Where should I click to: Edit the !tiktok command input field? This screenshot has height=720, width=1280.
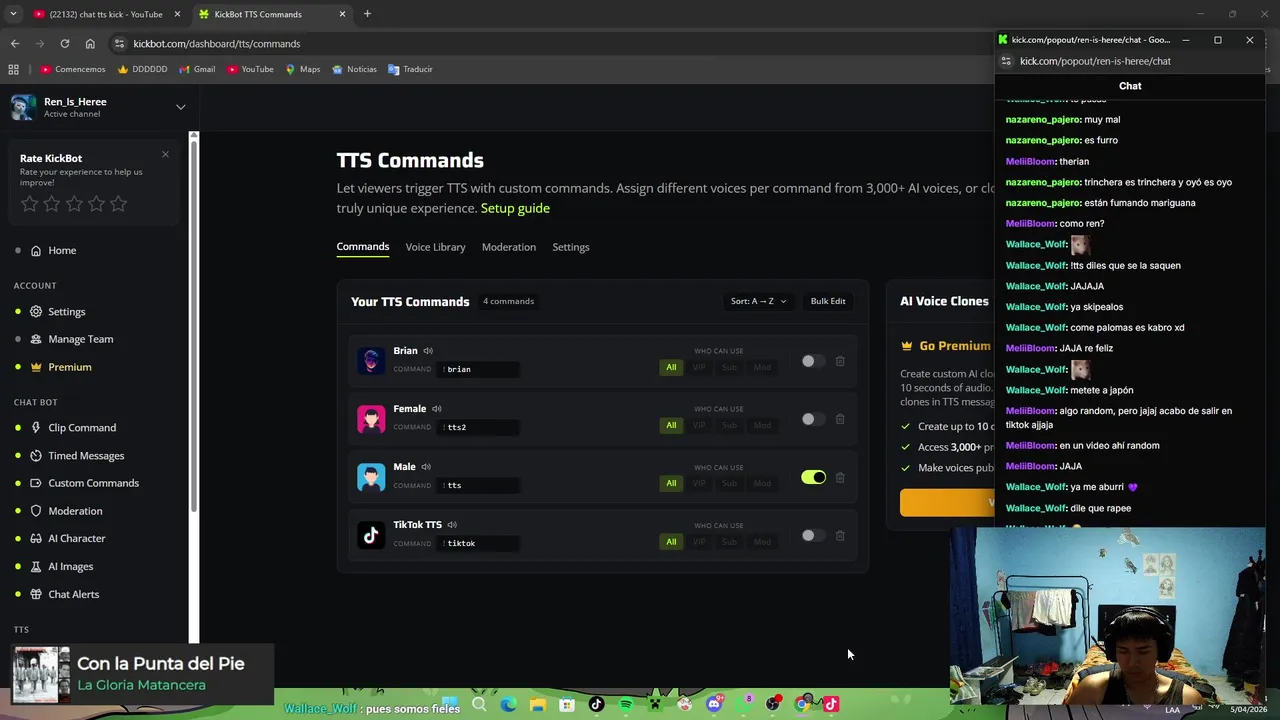click(478, 543)
